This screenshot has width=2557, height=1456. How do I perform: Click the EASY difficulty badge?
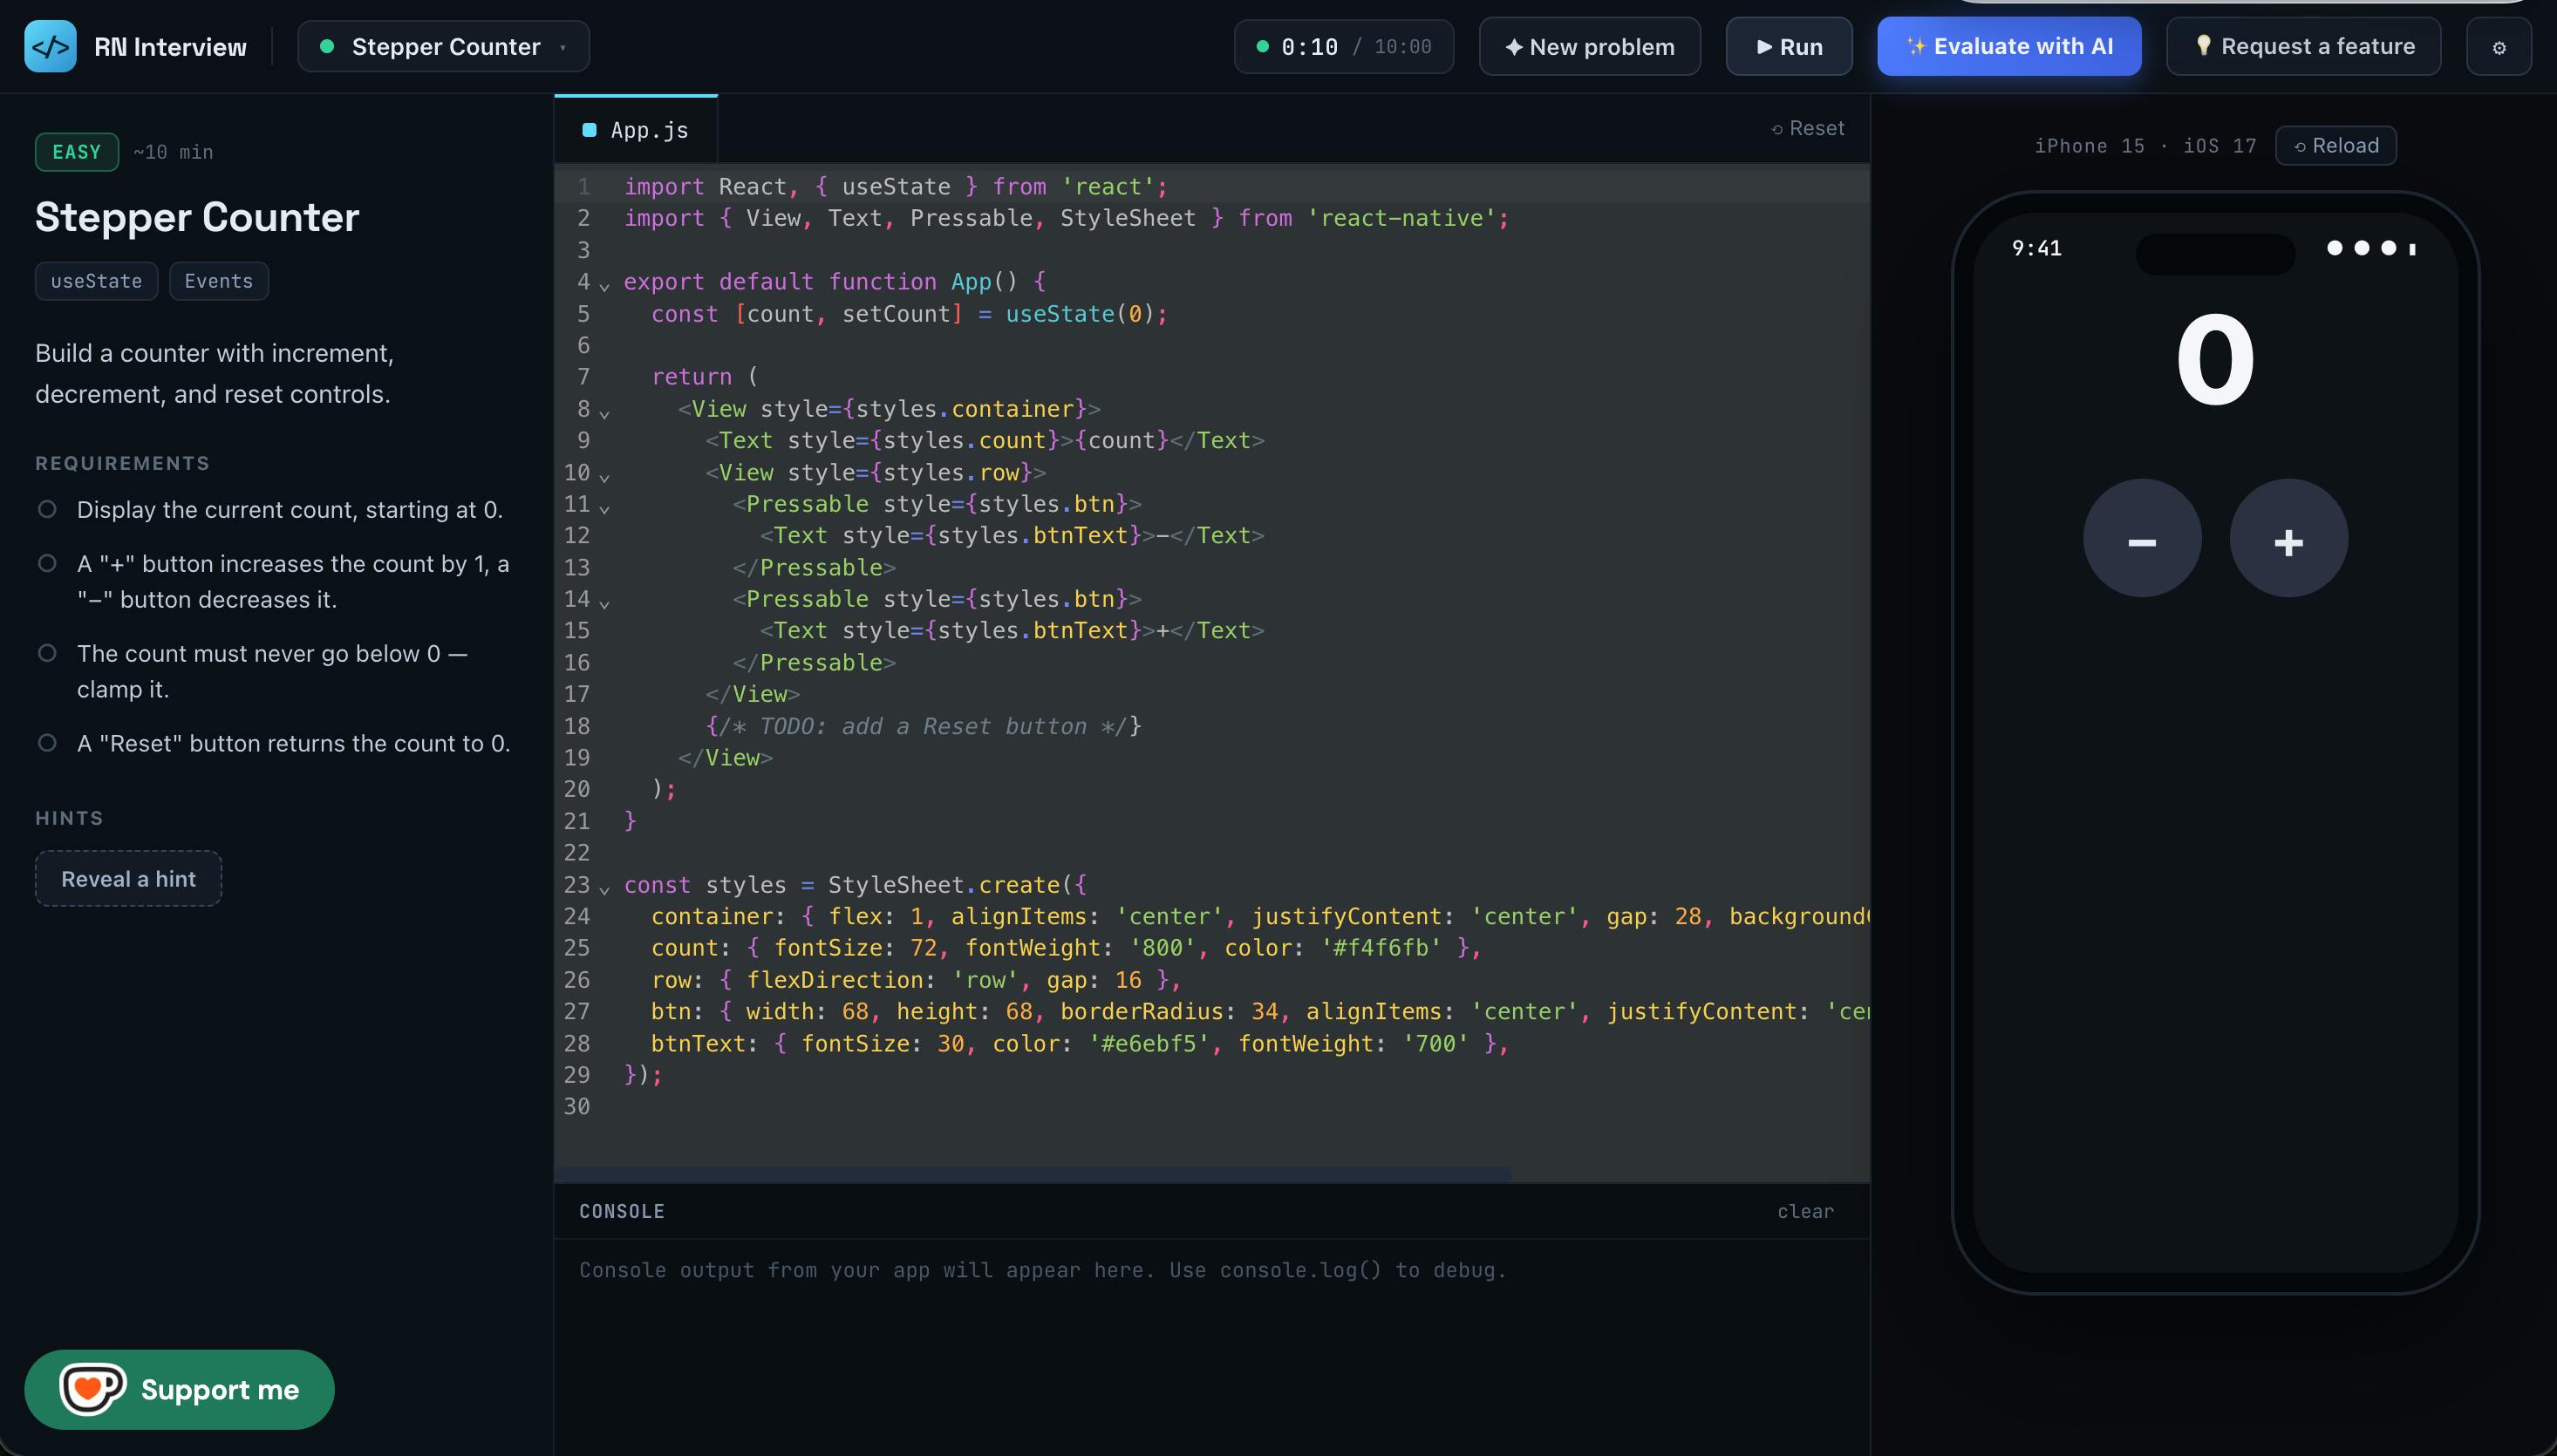tap(77, 152)
